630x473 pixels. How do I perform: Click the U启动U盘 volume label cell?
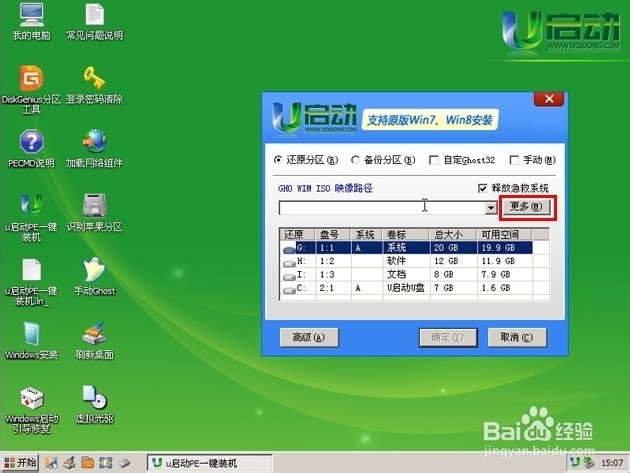tap(405, 288)
